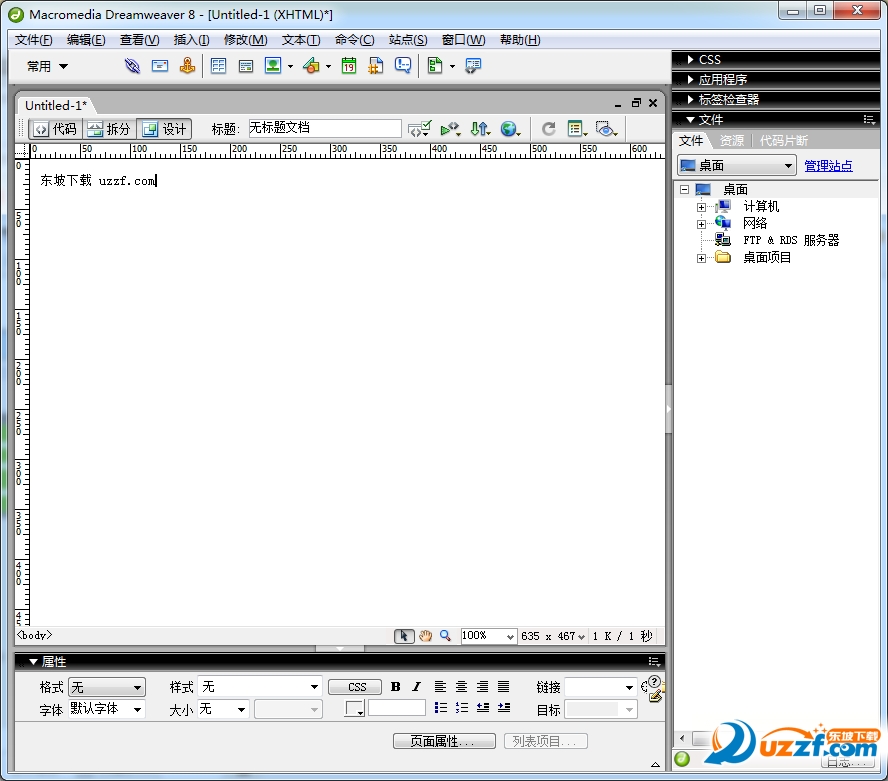
Task: Insert comment icon
Action: point(403,66)
